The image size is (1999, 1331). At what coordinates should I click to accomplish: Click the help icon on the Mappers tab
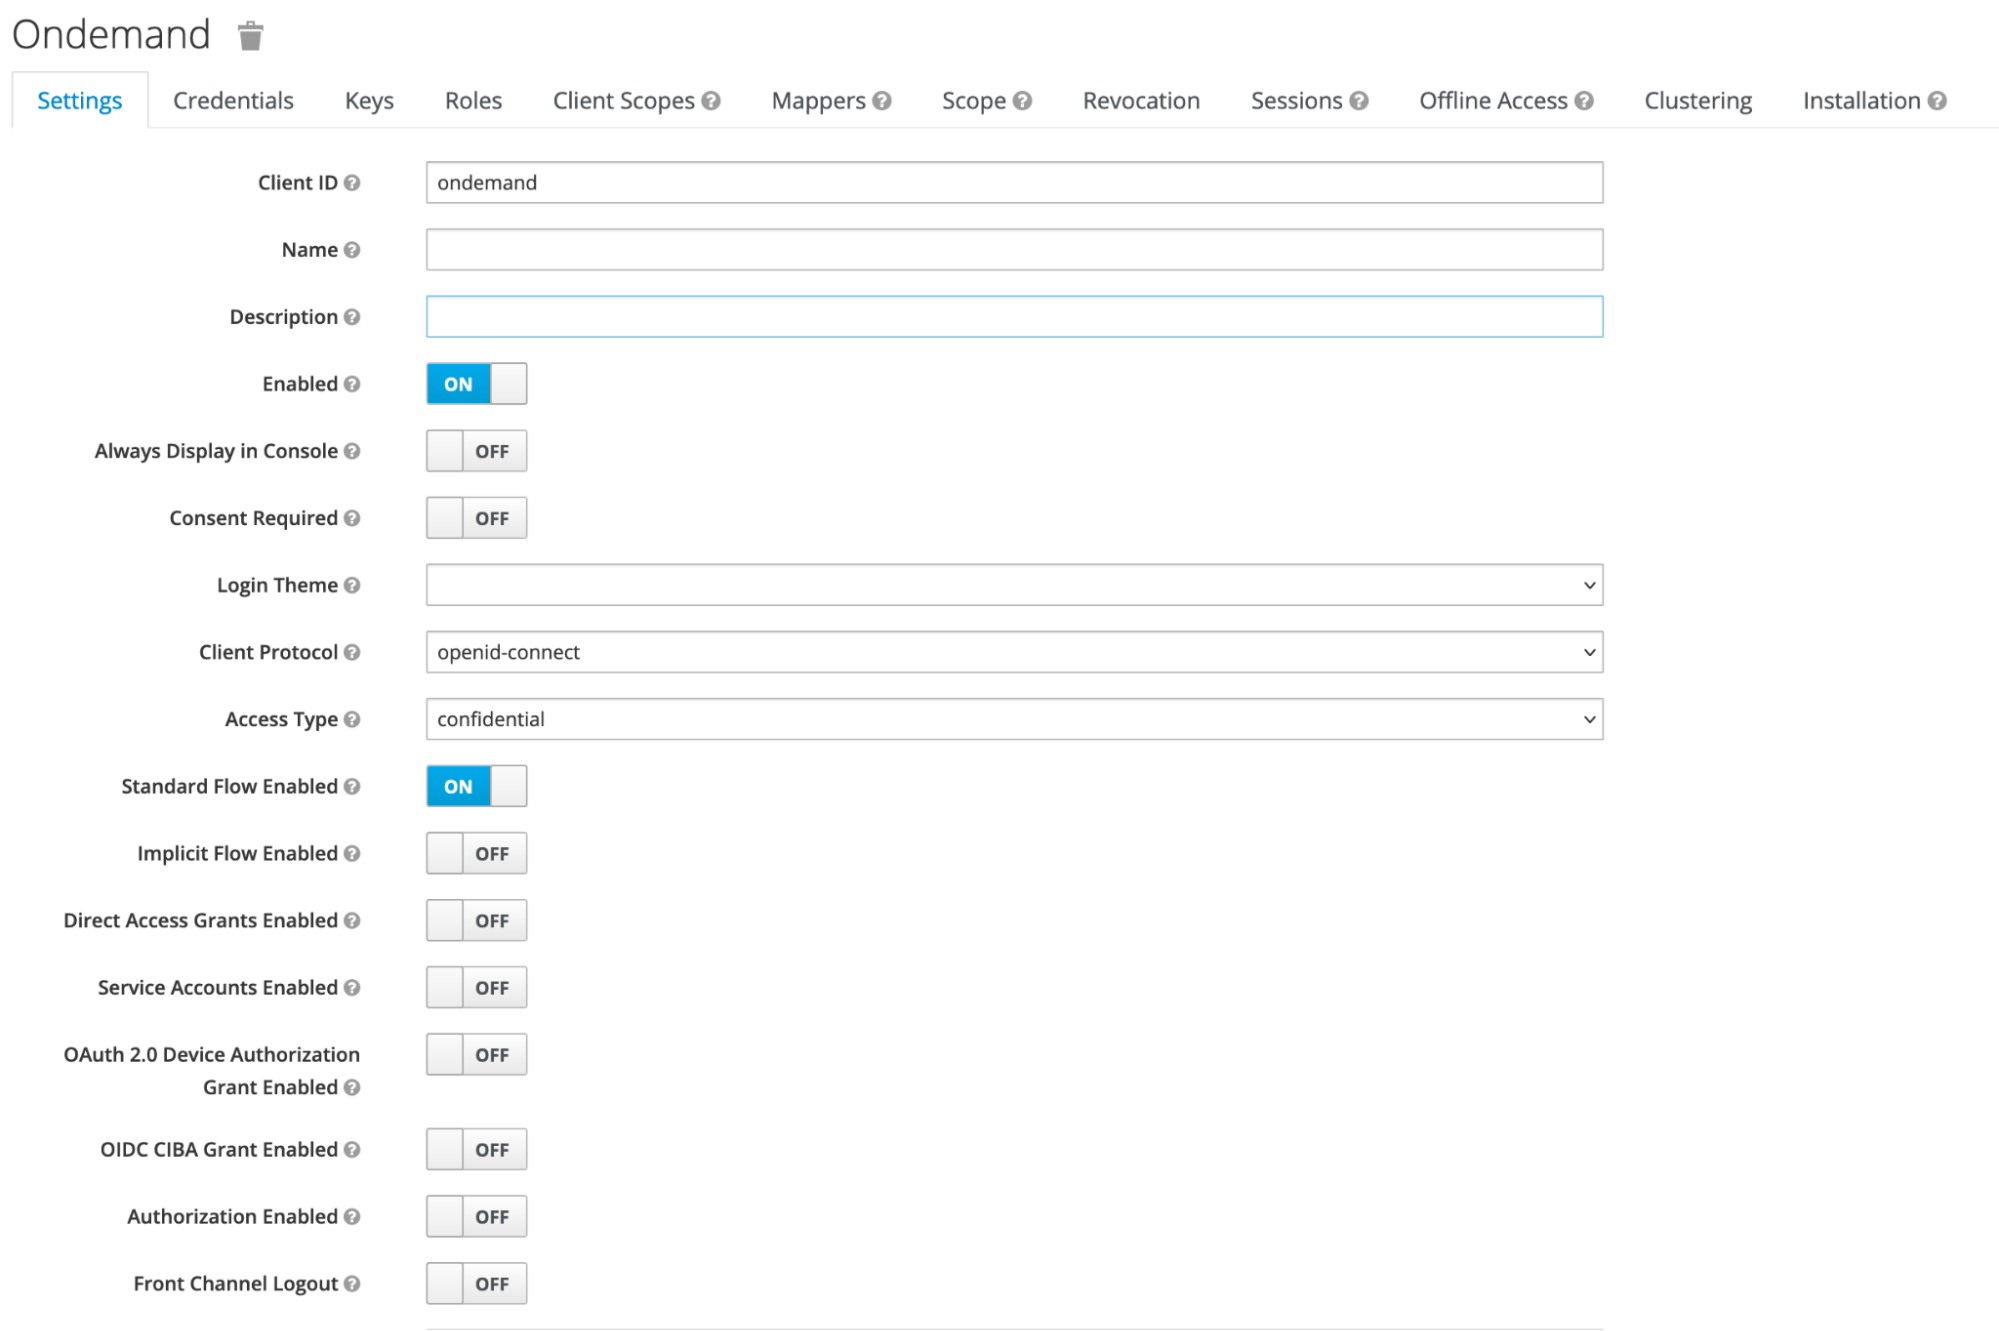[882, 101]
